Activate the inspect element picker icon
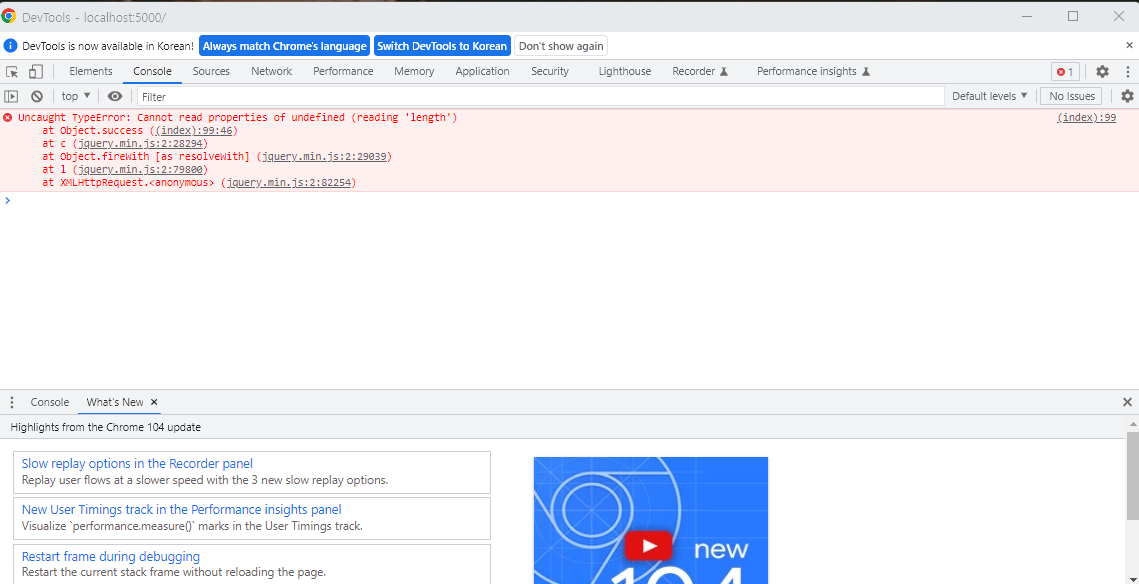The width and height of the screenshot is (1139, 584). [x=12, y=72]
